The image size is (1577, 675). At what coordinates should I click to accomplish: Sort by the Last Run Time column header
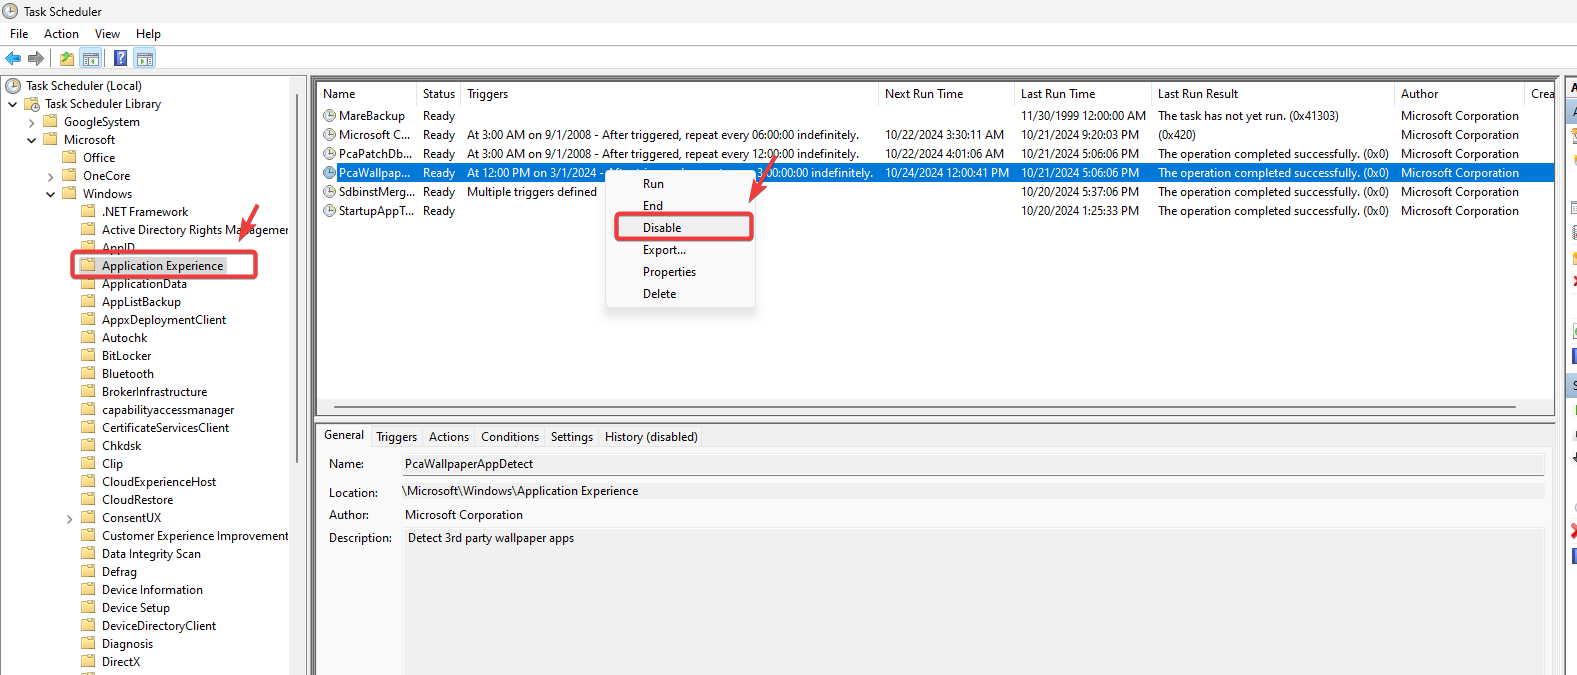tap(1083, 94)
